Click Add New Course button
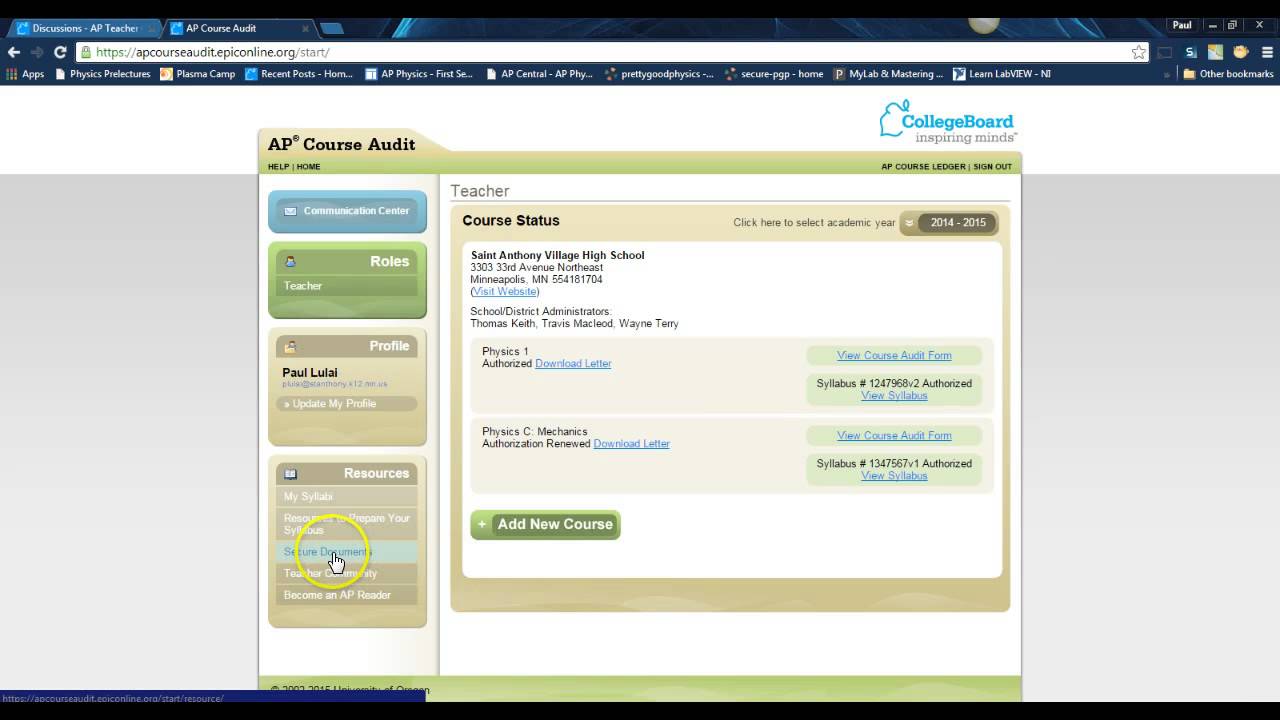This screenshot has width=1280, height=720. [x=545, y=525]
